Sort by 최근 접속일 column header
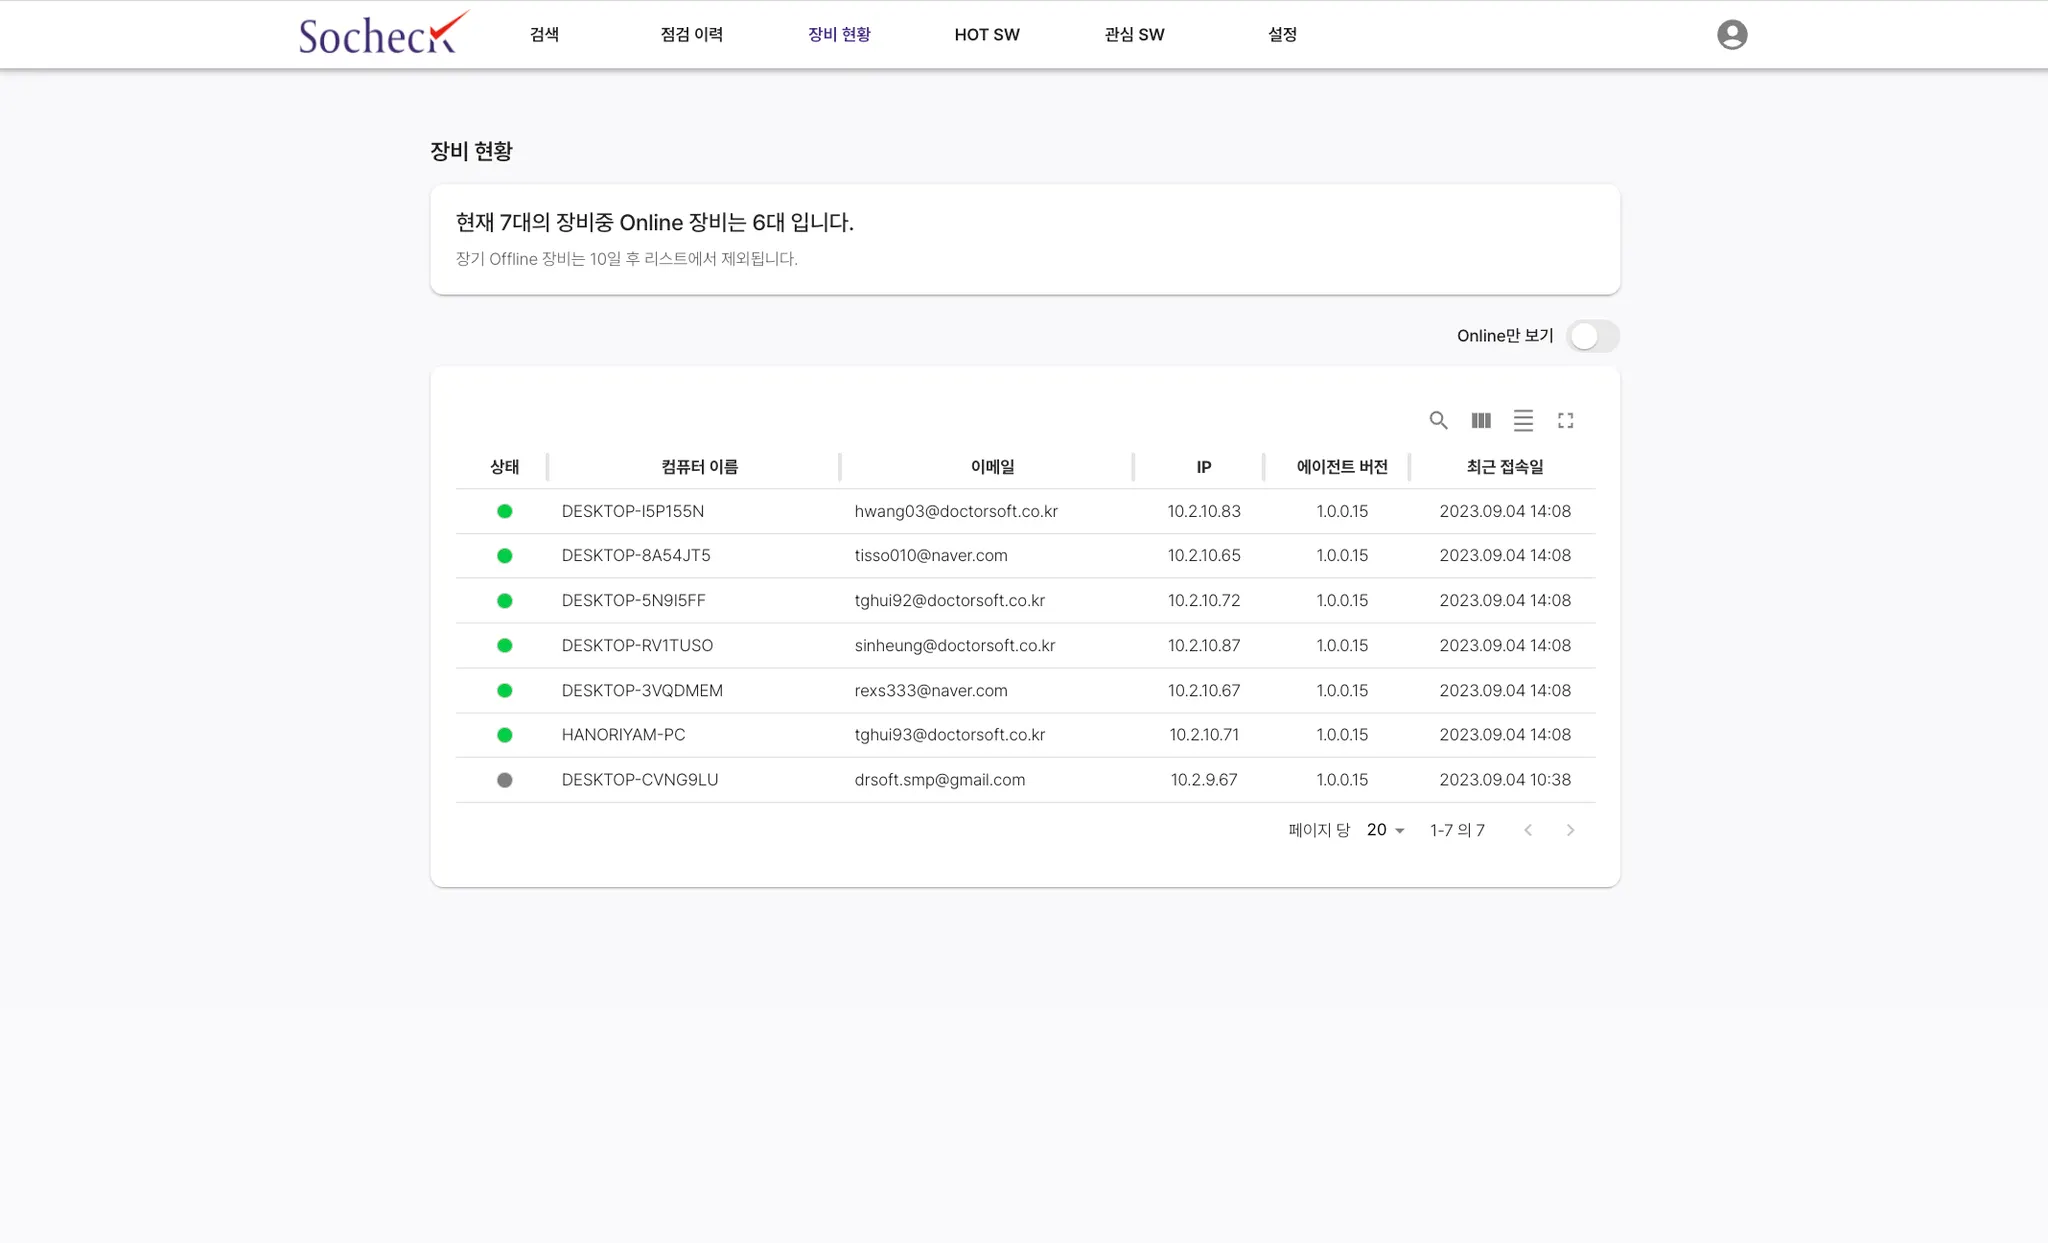Screen dimensions: 2048x1243 click(1504, 467)
